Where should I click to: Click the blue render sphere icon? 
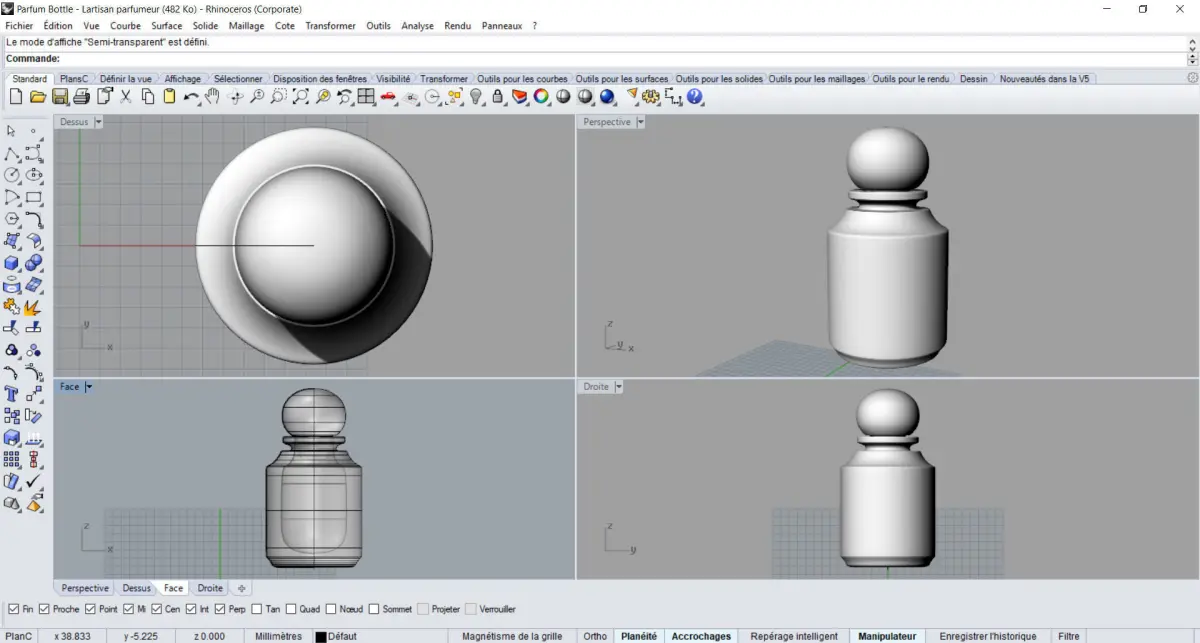tap(607, 97)
